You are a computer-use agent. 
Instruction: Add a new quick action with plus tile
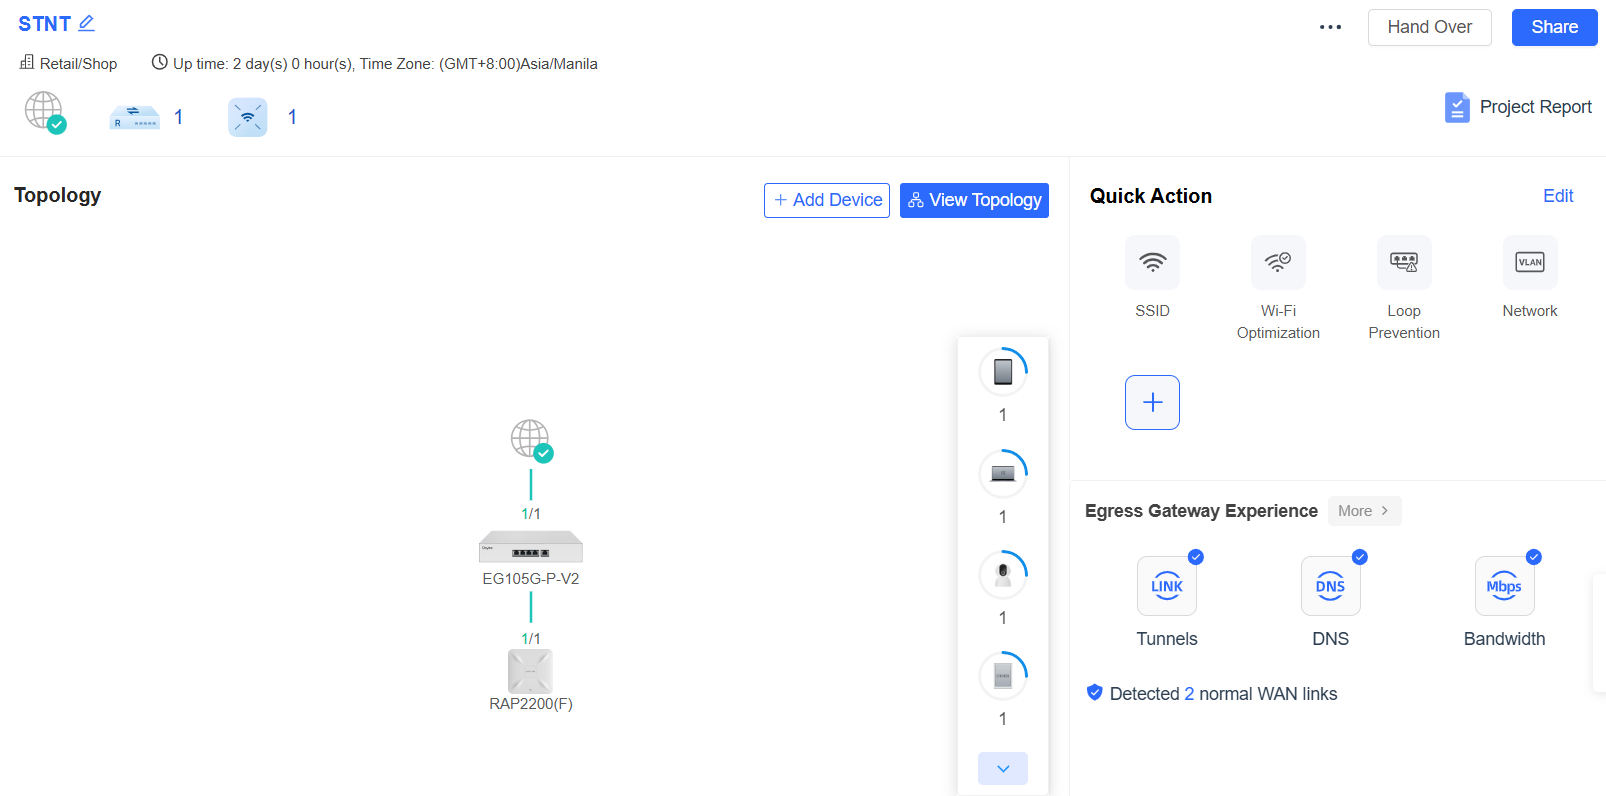point(1152,402)
